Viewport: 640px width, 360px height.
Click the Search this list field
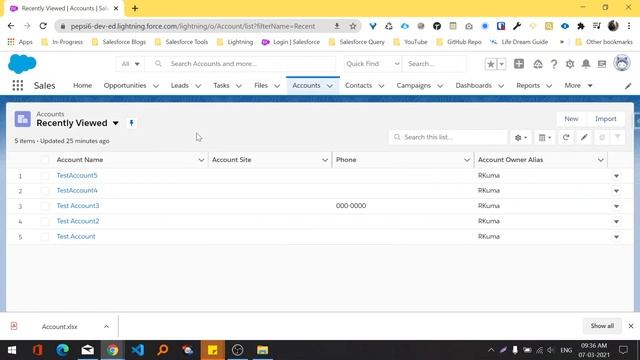tap(448, 137)
